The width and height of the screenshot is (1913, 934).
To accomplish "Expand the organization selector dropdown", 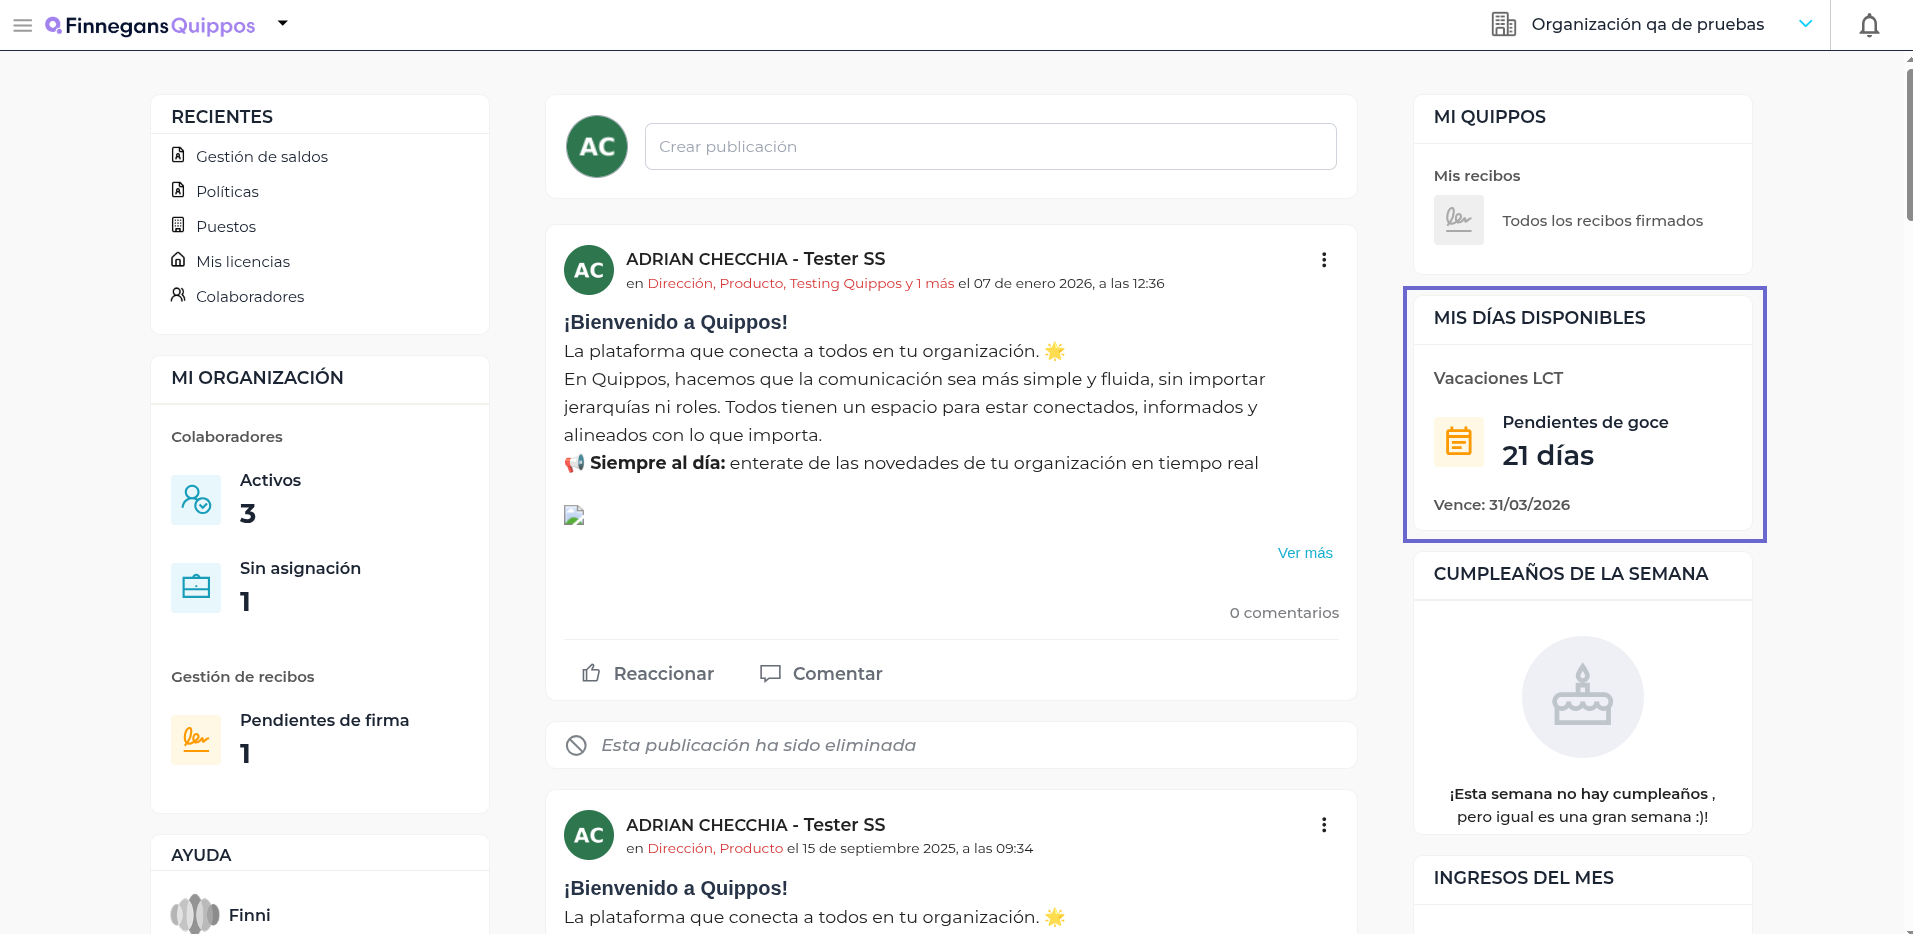I will tap(1805, 24).
